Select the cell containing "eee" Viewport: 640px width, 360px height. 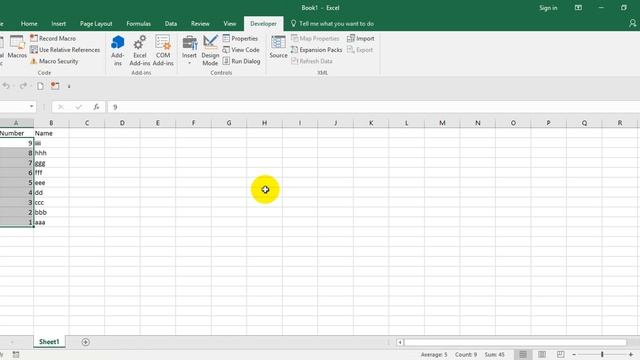[51, 182]
